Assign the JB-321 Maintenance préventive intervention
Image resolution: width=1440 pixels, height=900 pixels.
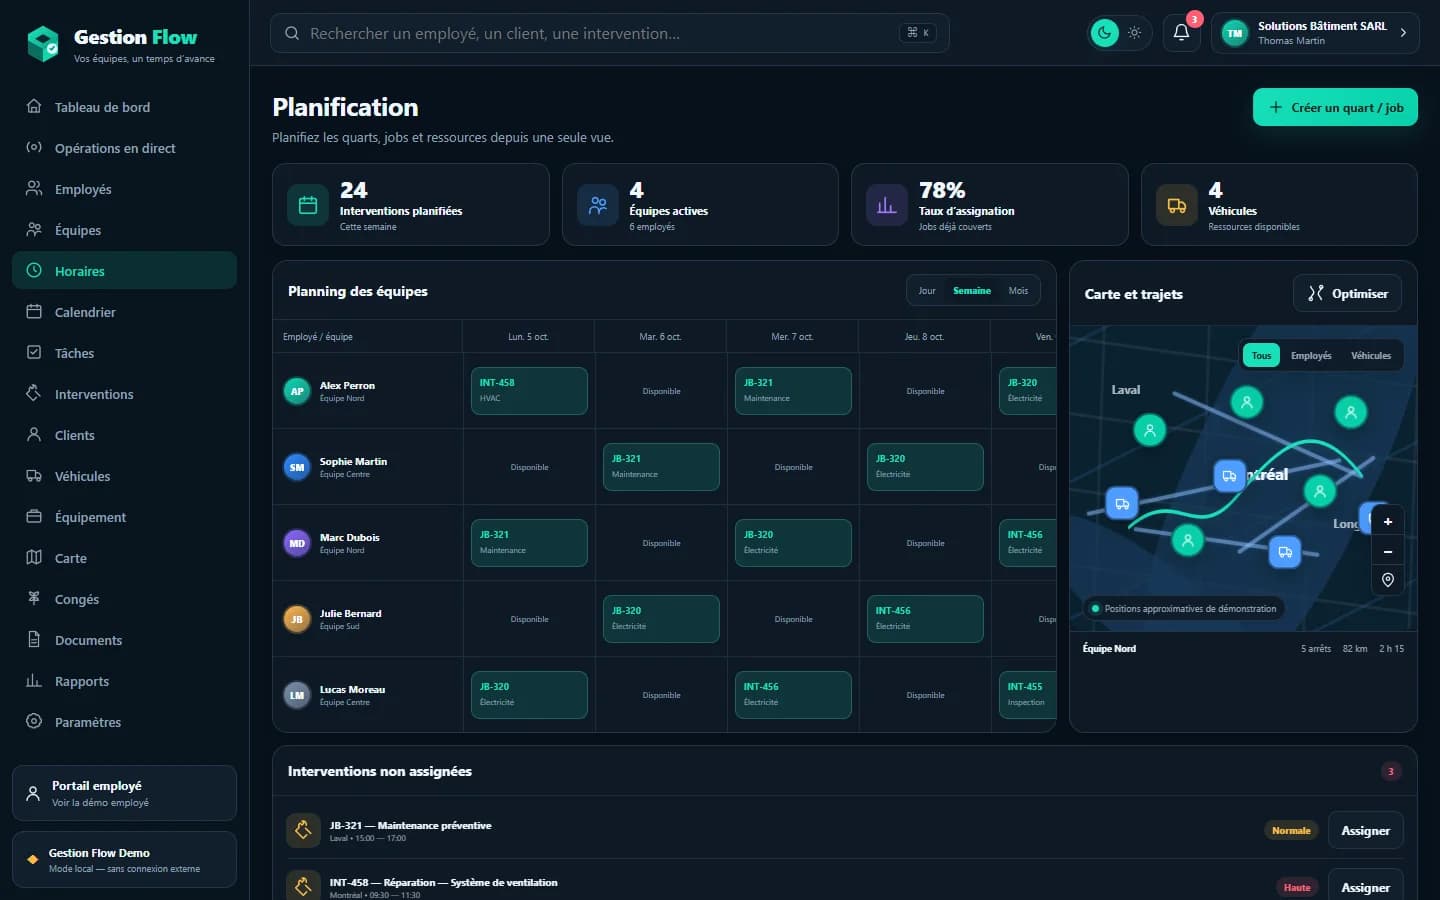coord(1365,830)
